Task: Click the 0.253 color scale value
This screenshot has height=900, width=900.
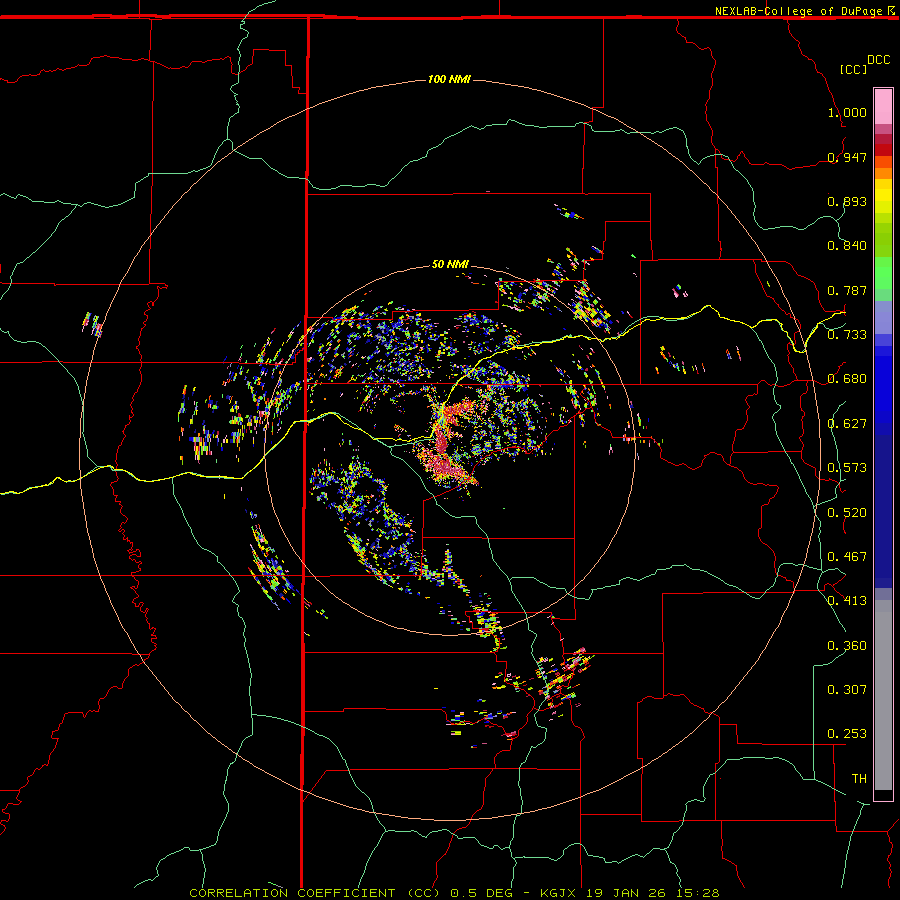Action: pyautogui.click(x=847, y=734)
